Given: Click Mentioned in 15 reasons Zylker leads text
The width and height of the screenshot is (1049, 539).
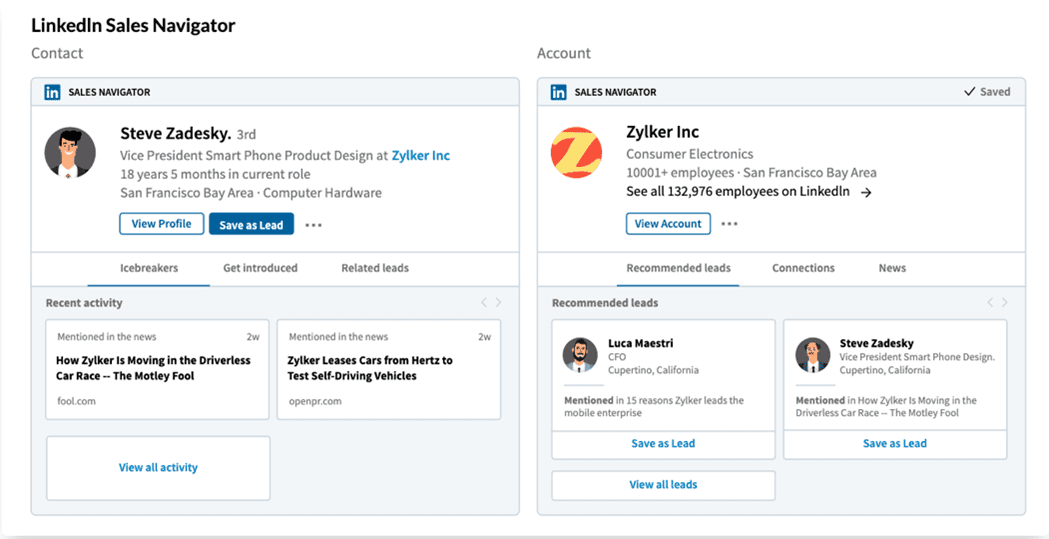Looking at the screenshot, I should click(x=654, y=407).
